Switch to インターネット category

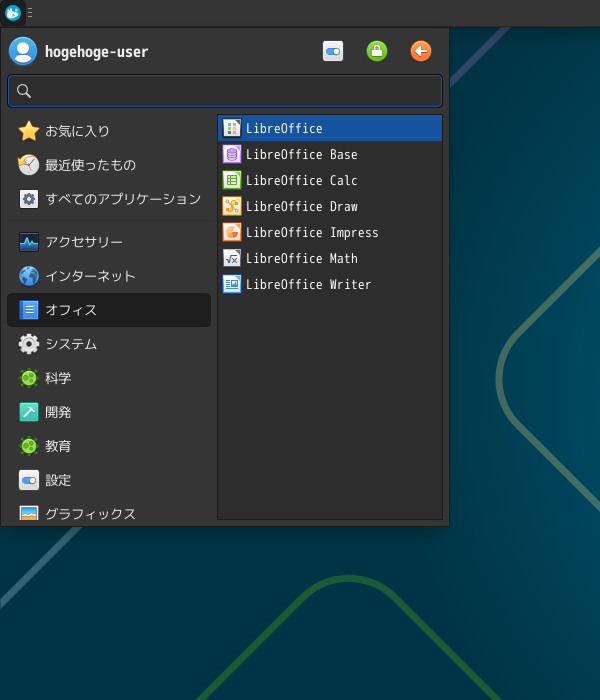point(90,276)
